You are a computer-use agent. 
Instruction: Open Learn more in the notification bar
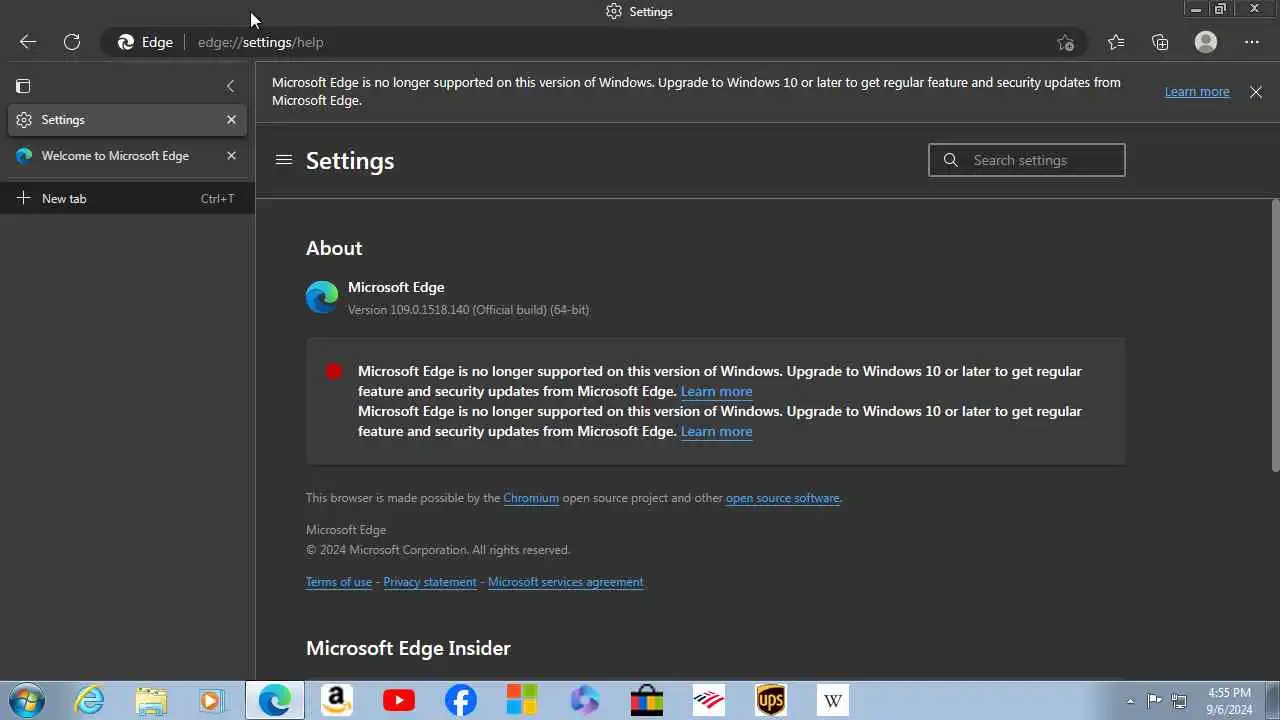1197,91
